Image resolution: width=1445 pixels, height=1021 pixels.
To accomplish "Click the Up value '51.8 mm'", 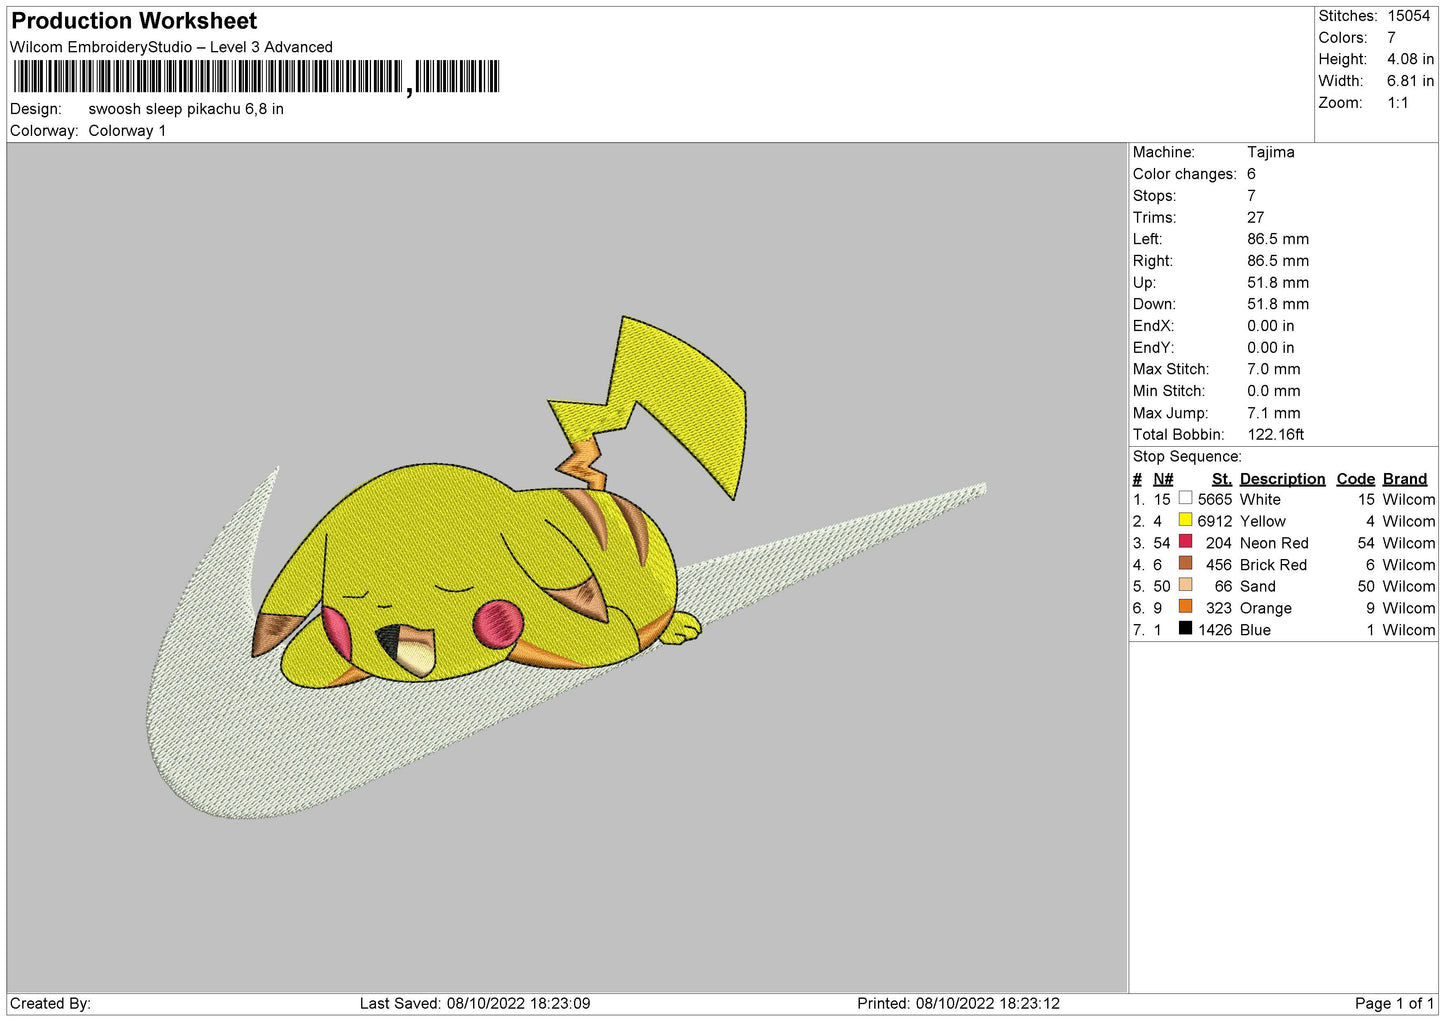I will (1278, 283).
